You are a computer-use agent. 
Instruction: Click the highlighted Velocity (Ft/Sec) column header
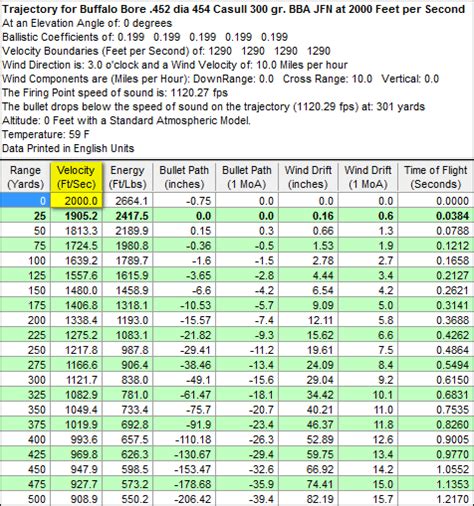76,177
